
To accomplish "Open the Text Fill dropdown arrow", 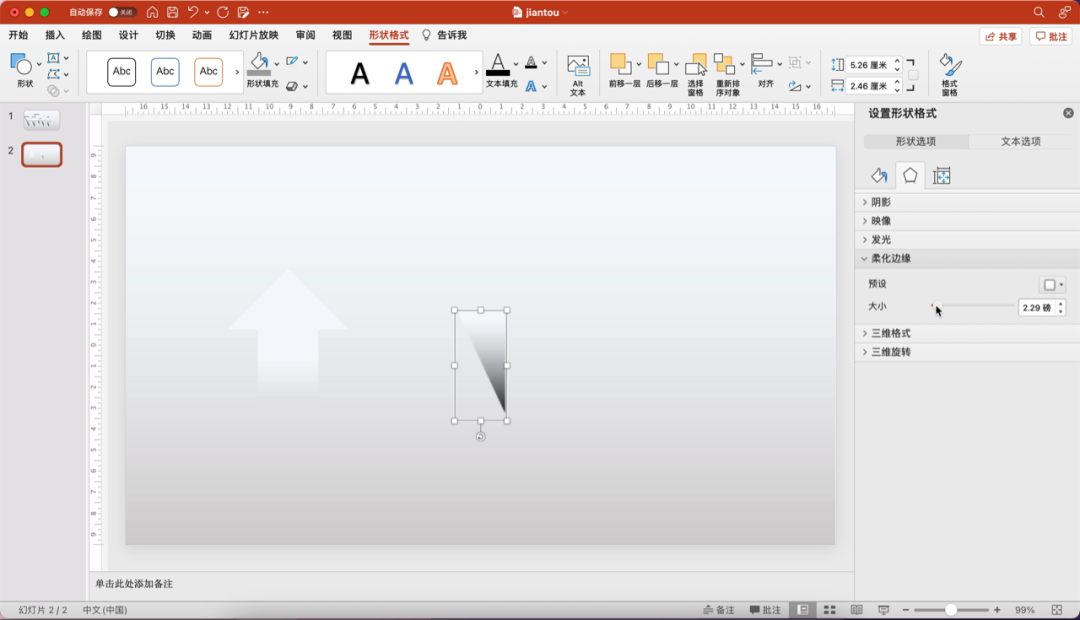I will coord(516,64).
